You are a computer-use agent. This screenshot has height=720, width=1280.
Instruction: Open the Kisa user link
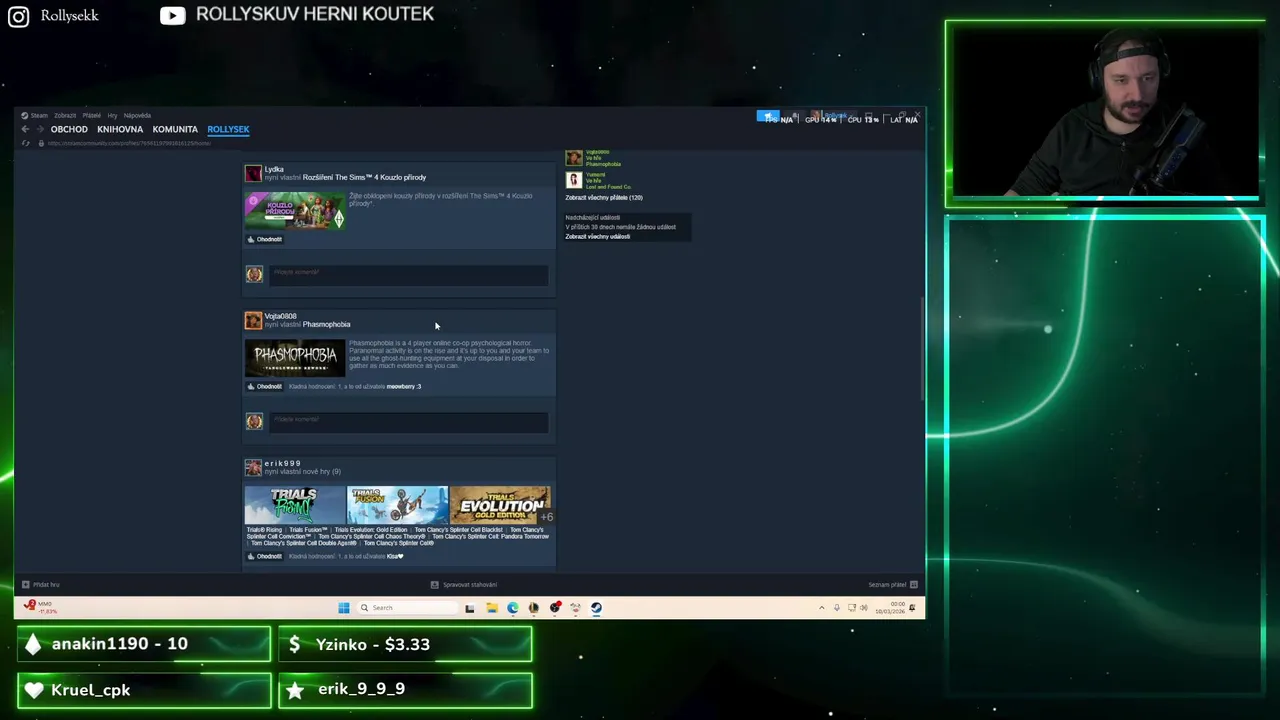click(395, 556)
